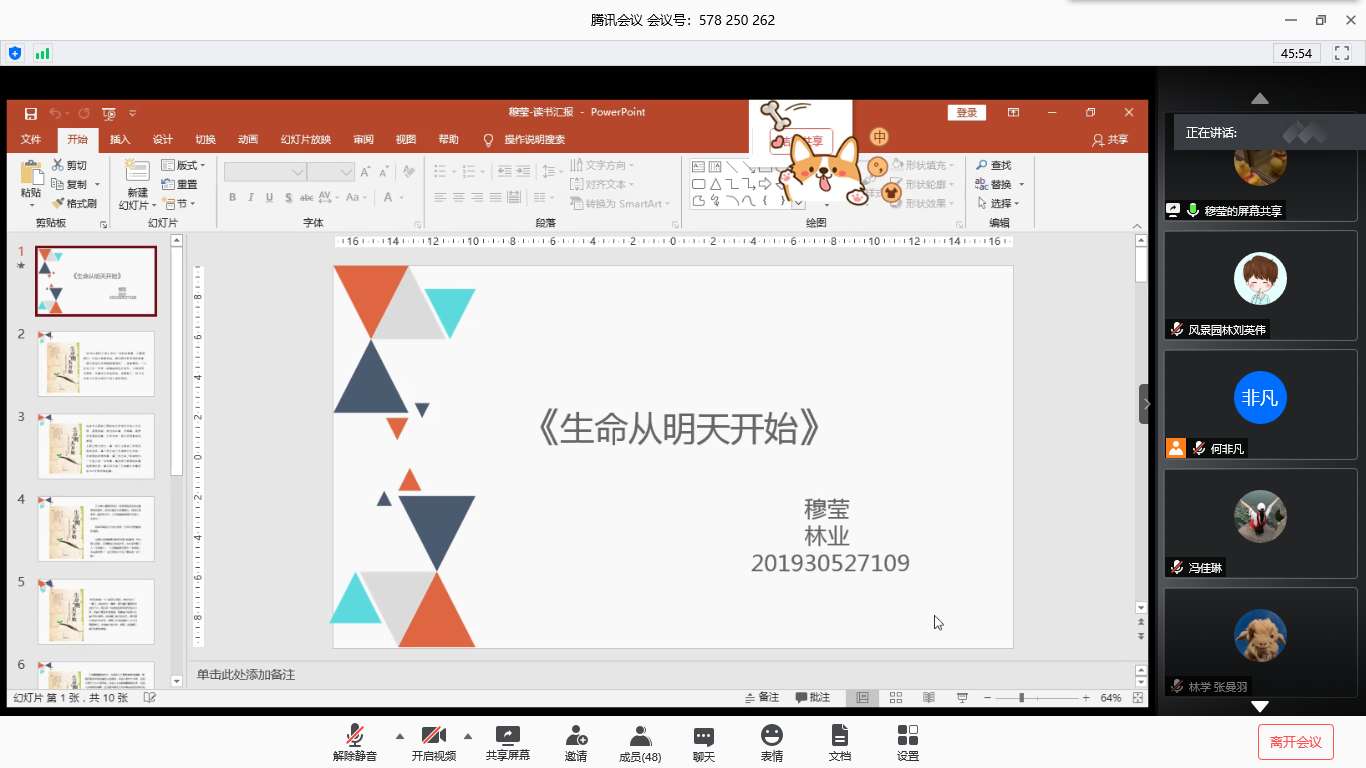Switch to the 插入 ribbon tab
Viewport: 1366px width, 768px height.
coord(120,140)
